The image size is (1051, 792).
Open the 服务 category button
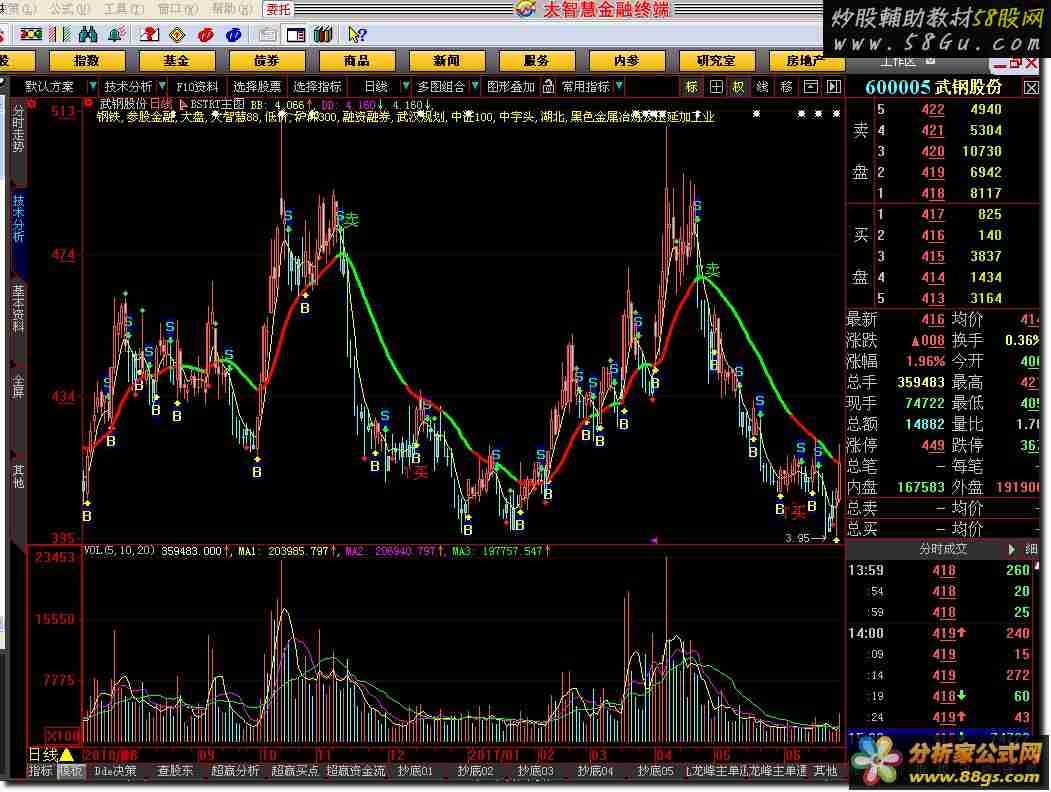(536, 61)
